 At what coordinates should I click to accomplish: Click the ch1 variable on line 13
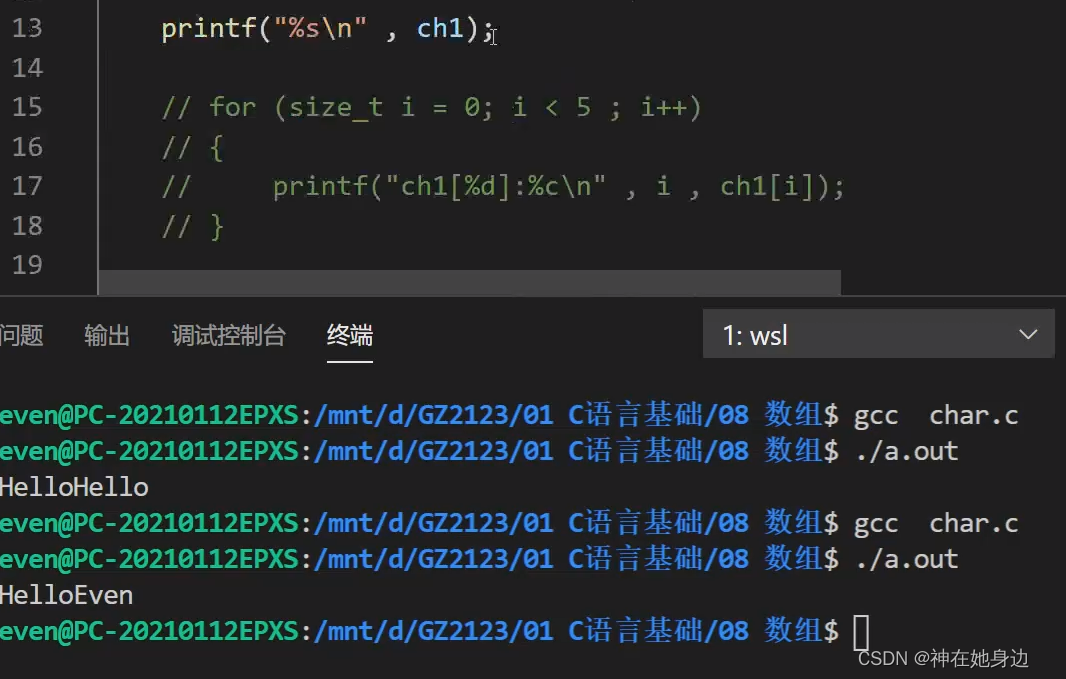click(440, 28)
